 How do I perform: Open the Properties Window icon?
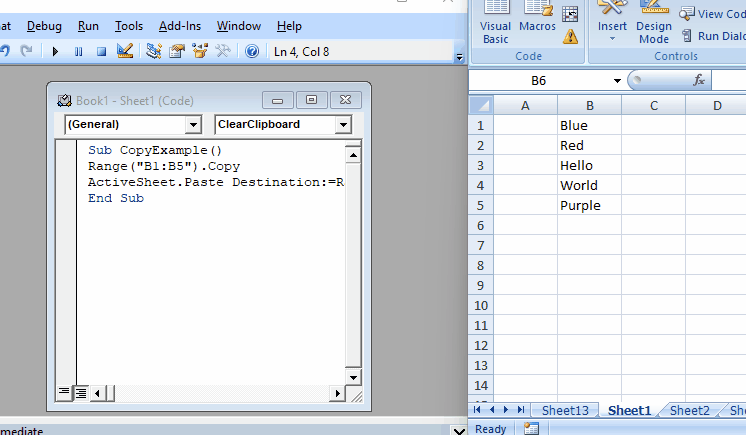(176, 51)
